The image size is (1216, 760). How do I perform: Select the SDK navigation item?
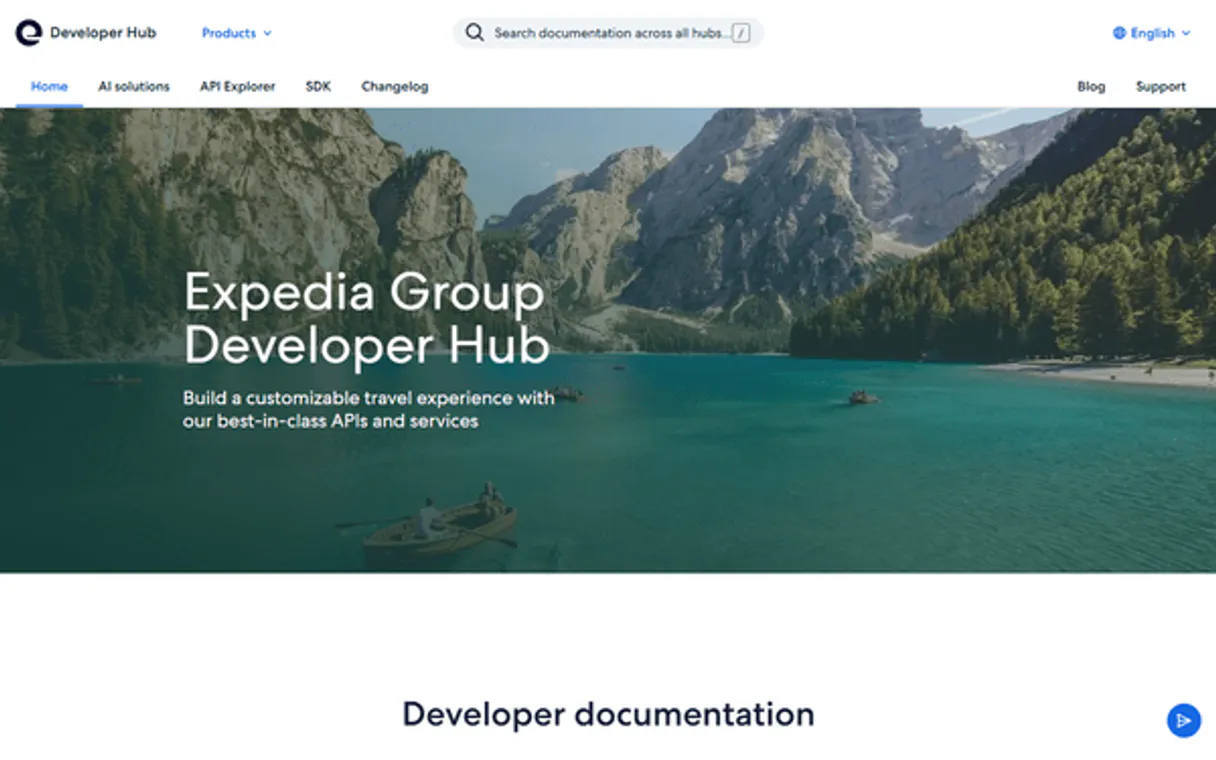click(318, 86)
